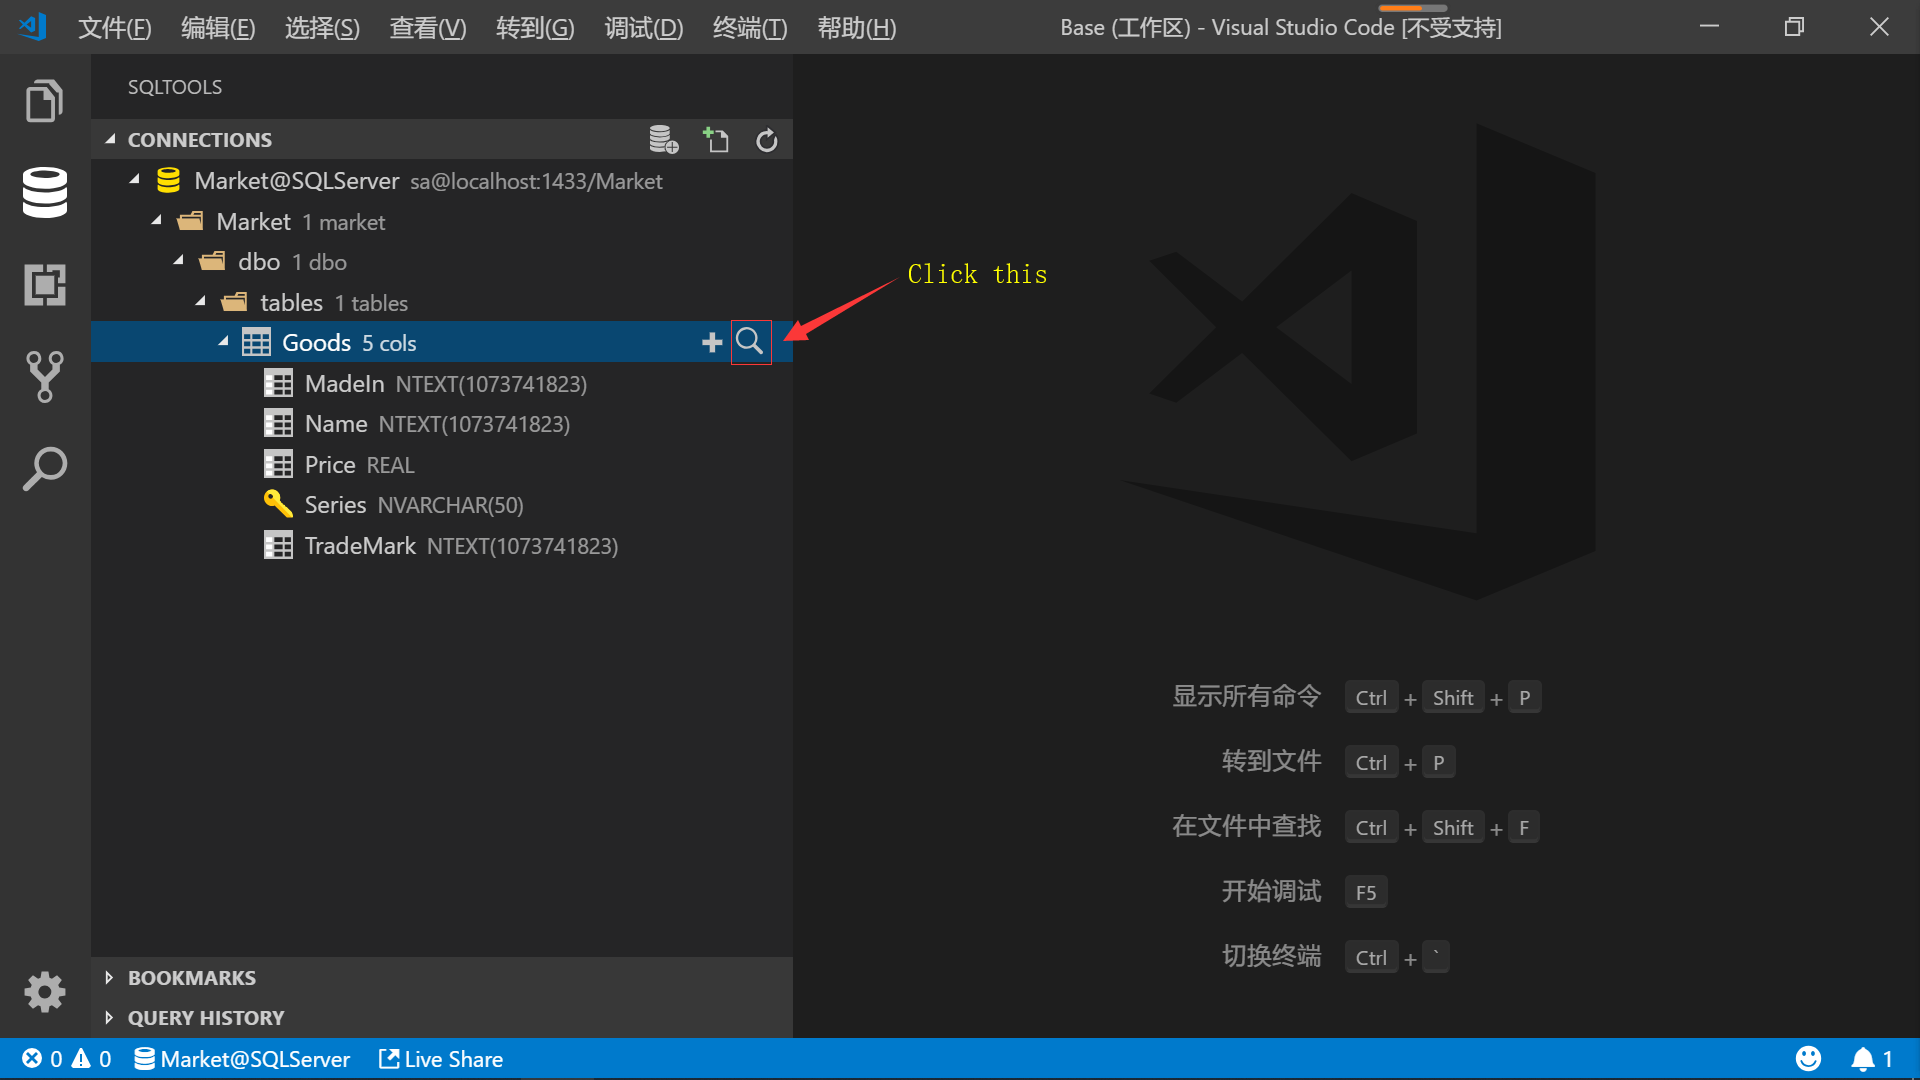Click Live Share in status bar
Image resolution: width=1920 pixels, height=1080 pixels.
441,1059
